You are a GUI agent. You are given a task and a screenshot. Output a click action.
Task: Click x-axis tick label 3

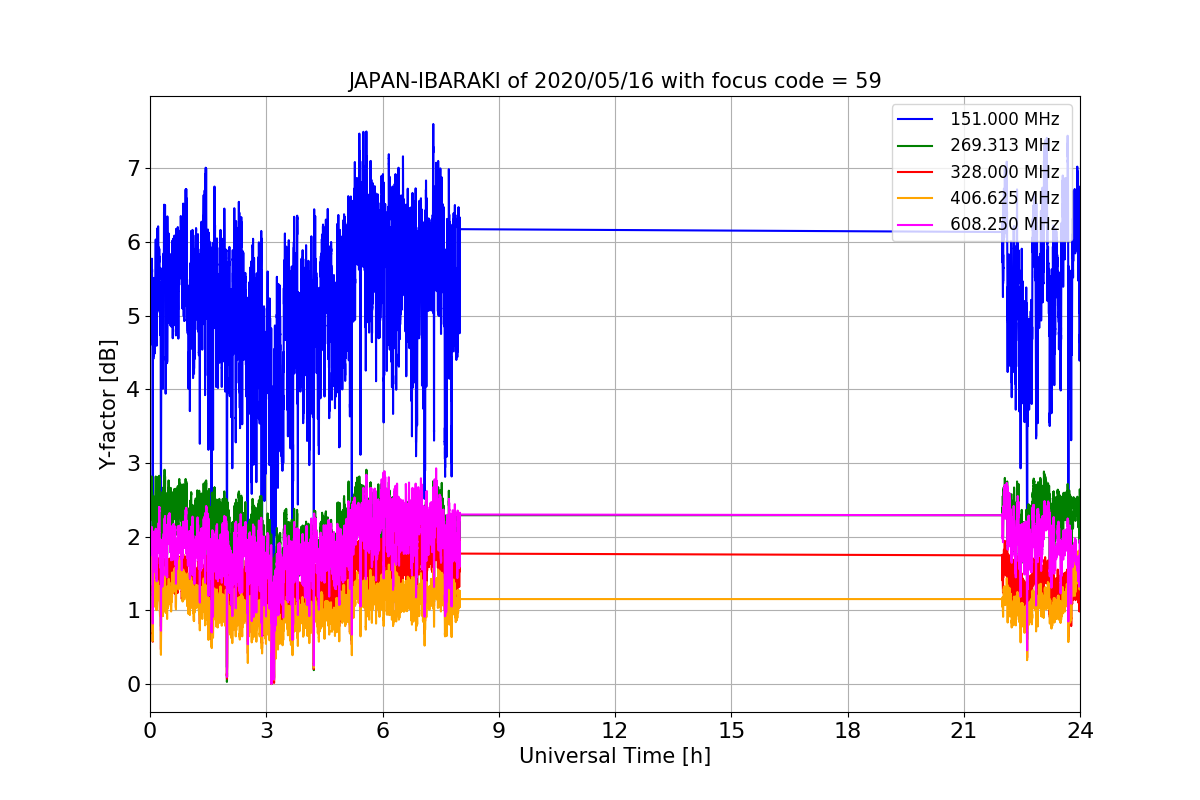tap(266, 731)
